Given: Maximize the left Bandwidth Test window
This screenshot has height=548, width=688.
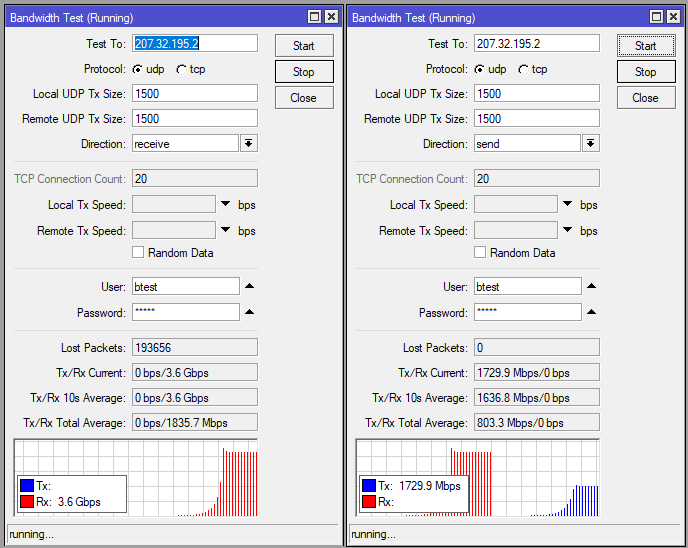Looking at the screenshot, I should [314, 17].
